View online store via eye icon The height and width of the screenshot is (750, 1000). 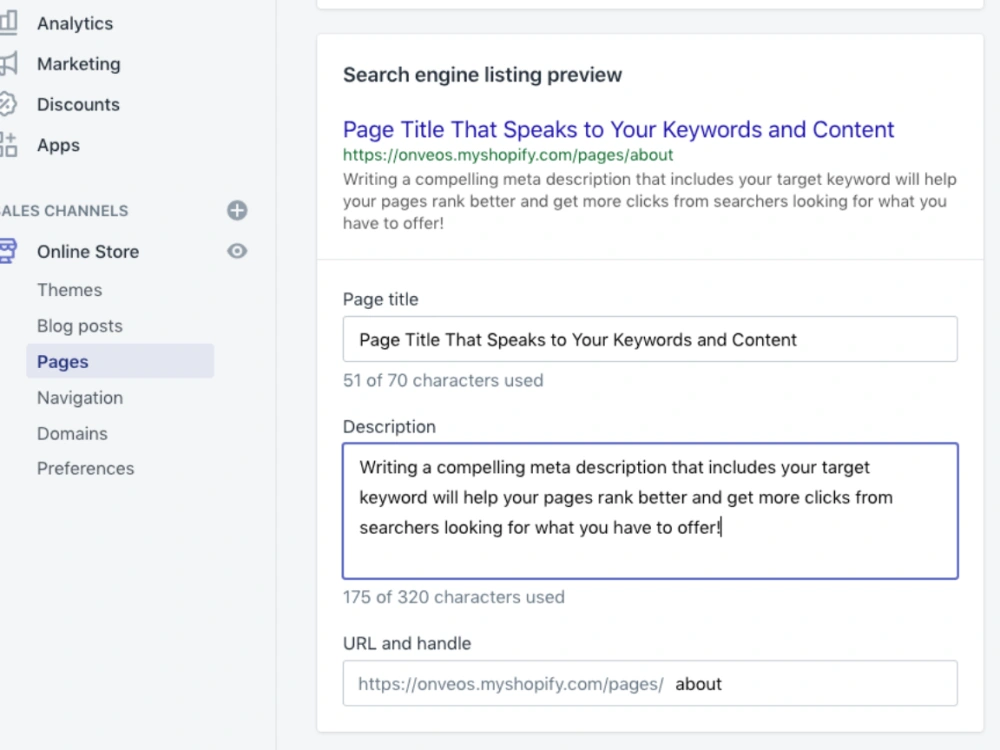click(x=237, y=251)
